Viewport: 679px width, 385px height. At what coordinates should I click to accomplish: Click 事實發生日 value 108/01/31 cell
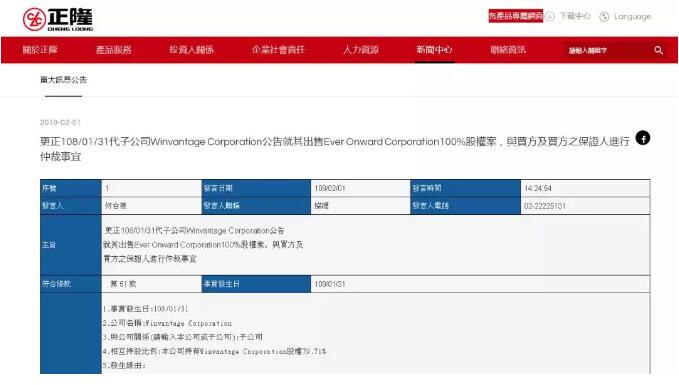pos(480,284)
